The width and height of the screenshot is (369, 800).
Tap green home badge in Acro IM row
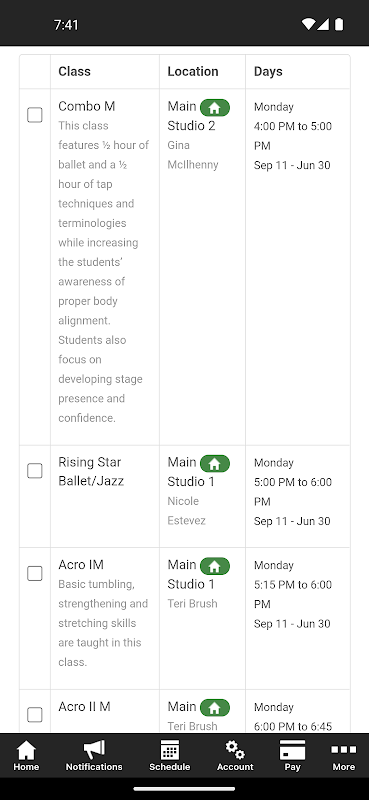(x=215, y=566)
